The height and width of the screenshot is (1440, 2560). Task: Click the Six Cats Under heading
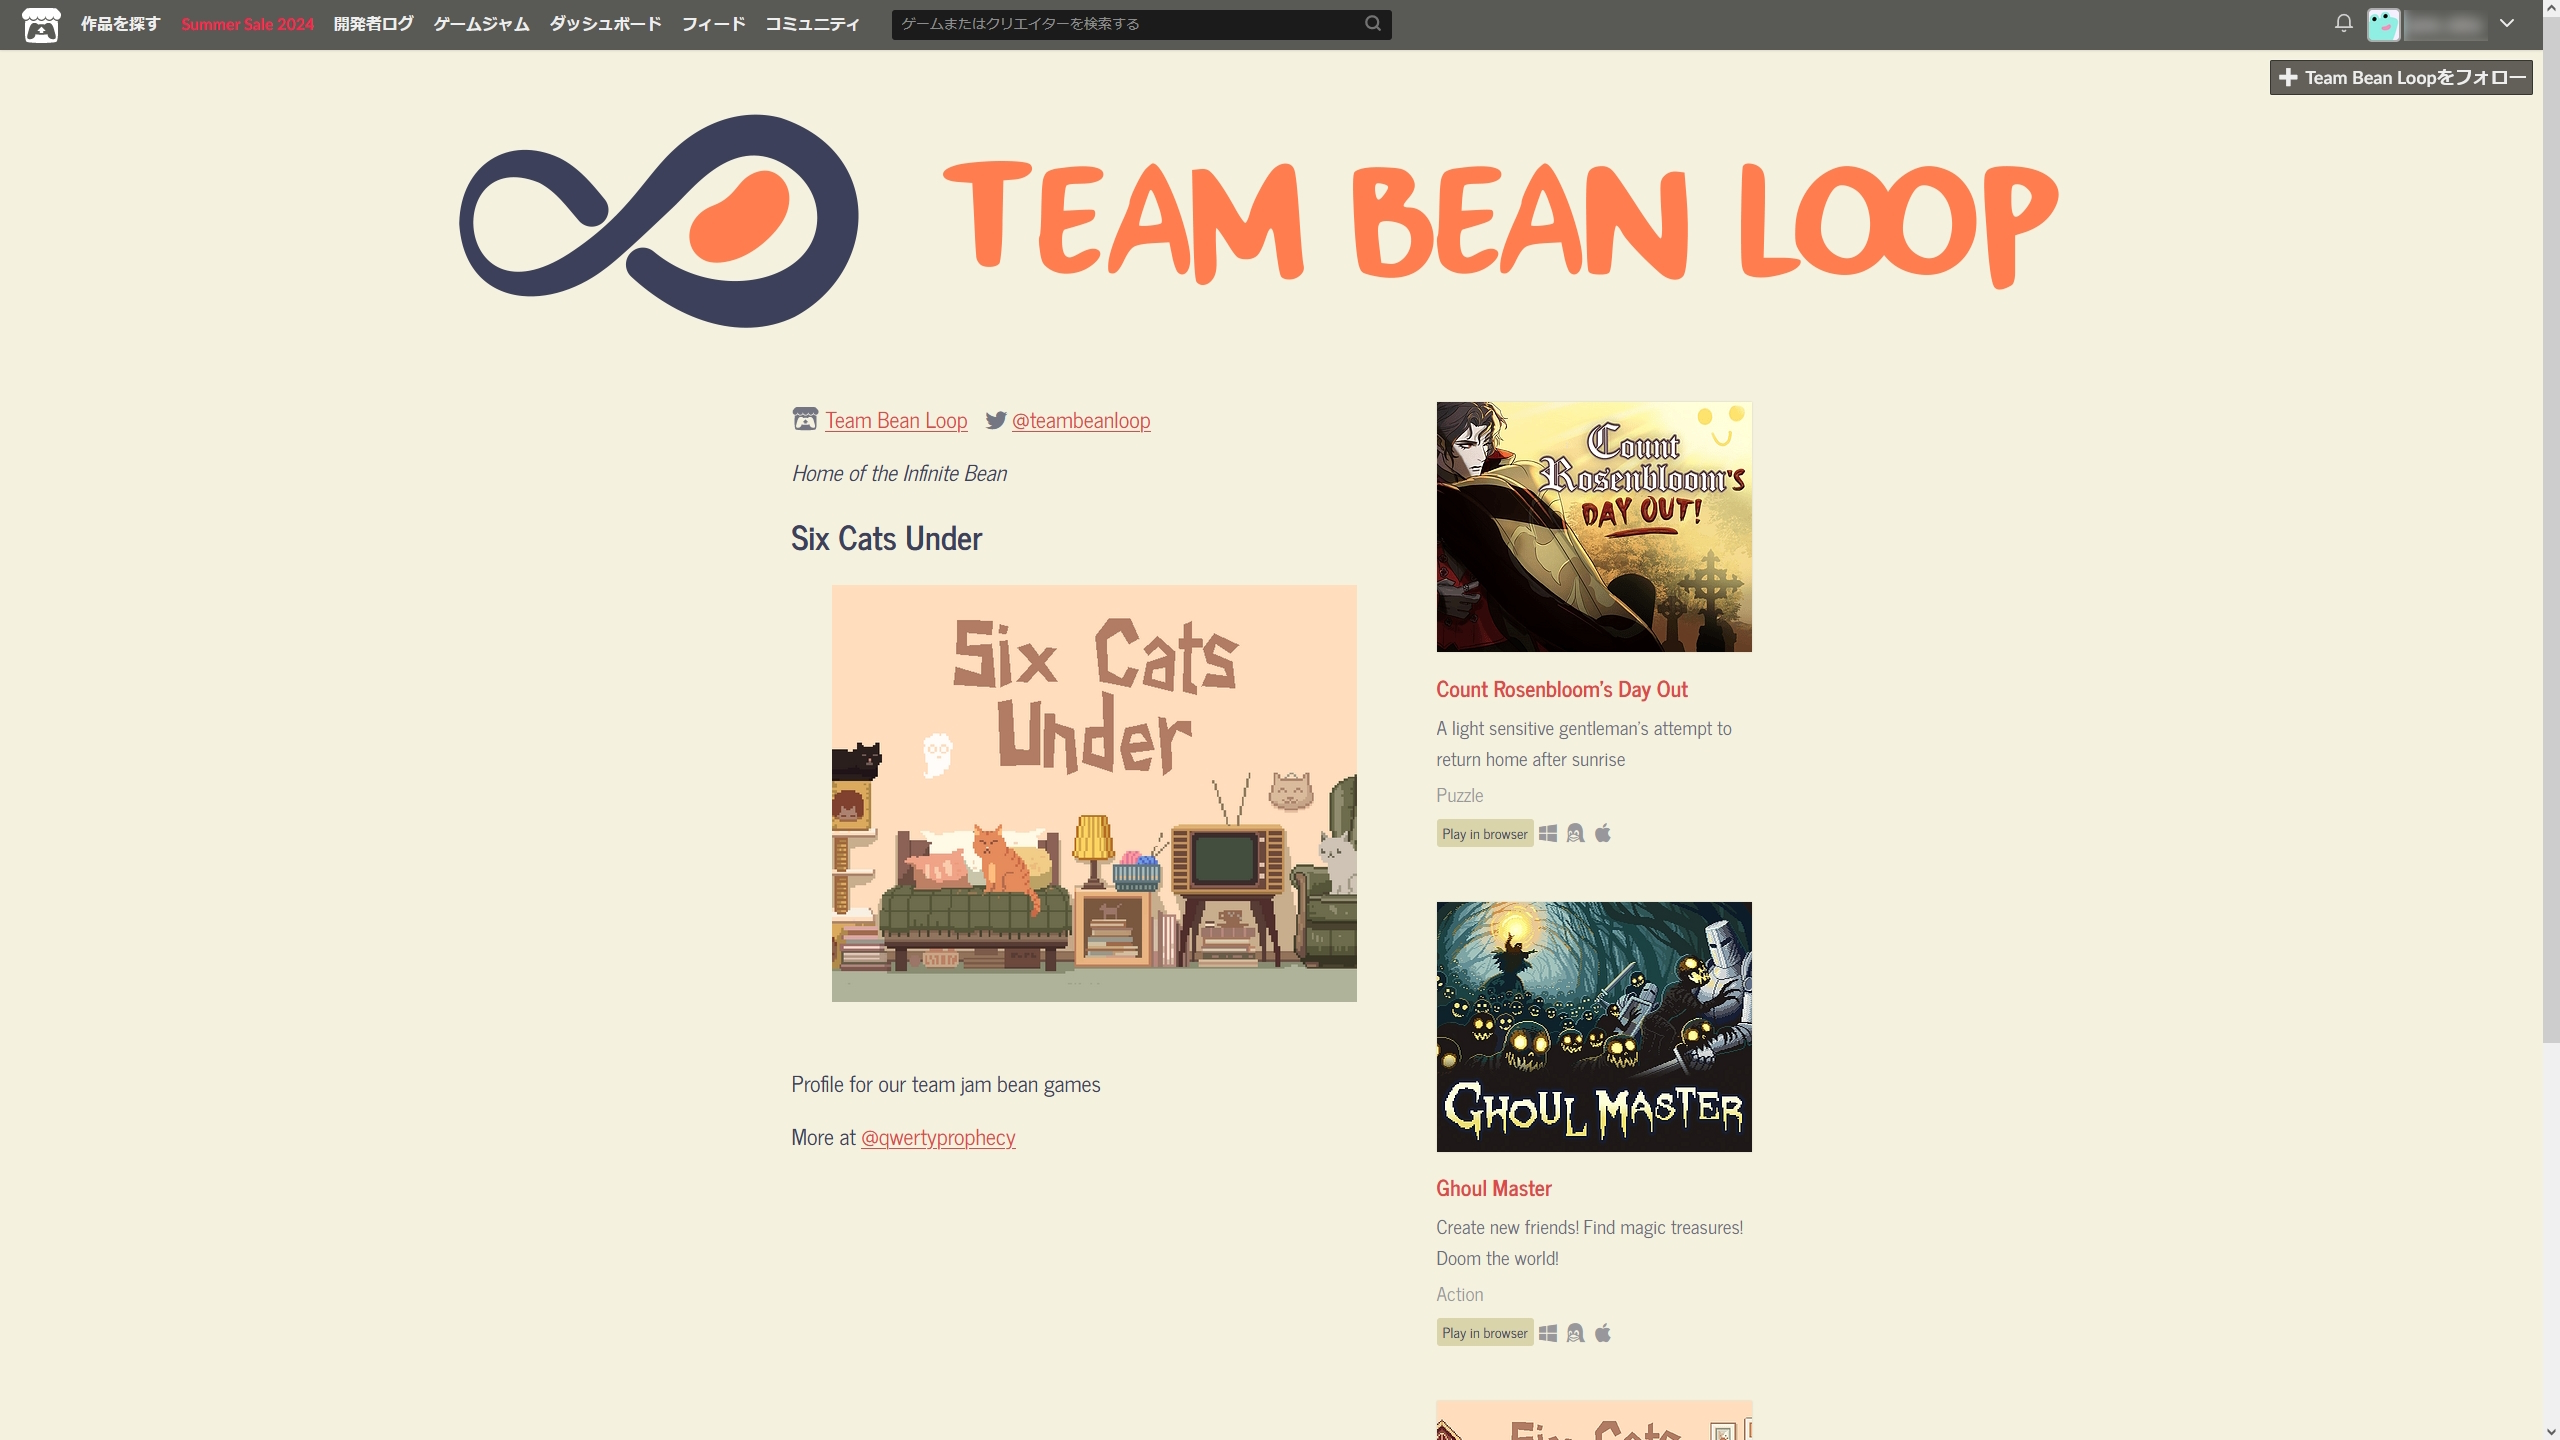[886, 539]
